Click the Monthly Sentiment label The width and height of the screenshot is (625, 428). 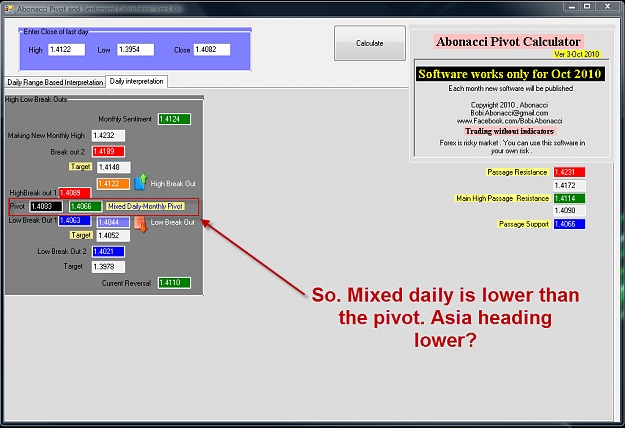coord(125,119)
